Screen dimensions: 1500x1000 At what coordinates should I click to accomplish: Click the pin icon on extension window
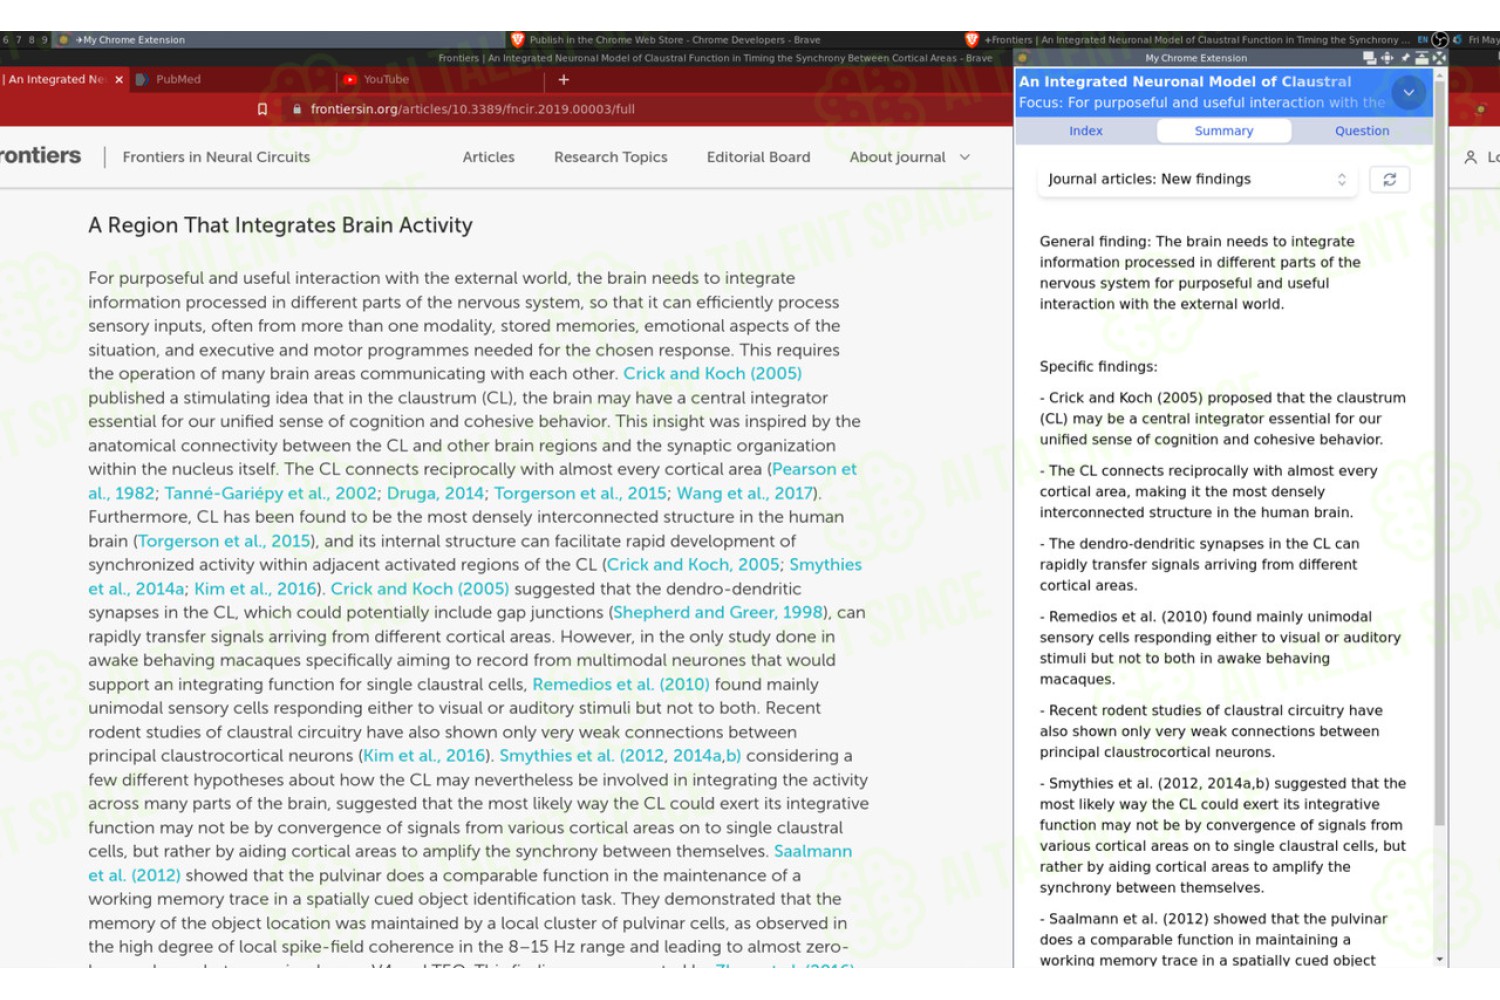point(1404,58)
